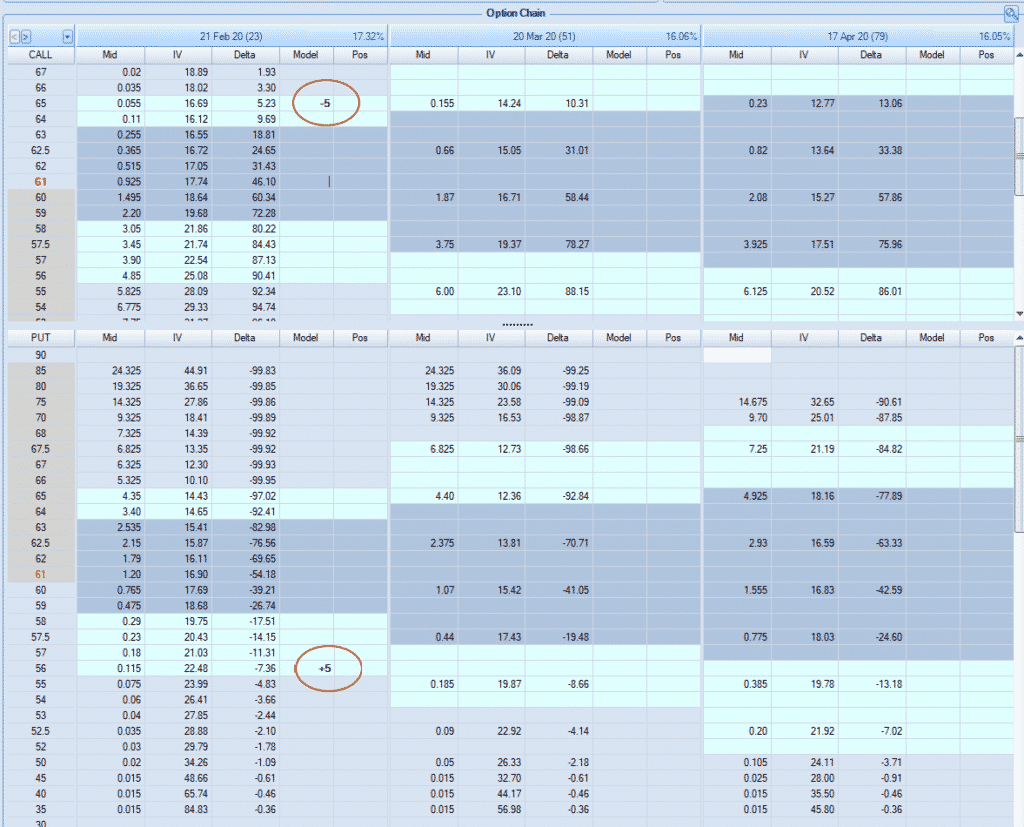Sort by the Delta column header

(x=245, y=55)
